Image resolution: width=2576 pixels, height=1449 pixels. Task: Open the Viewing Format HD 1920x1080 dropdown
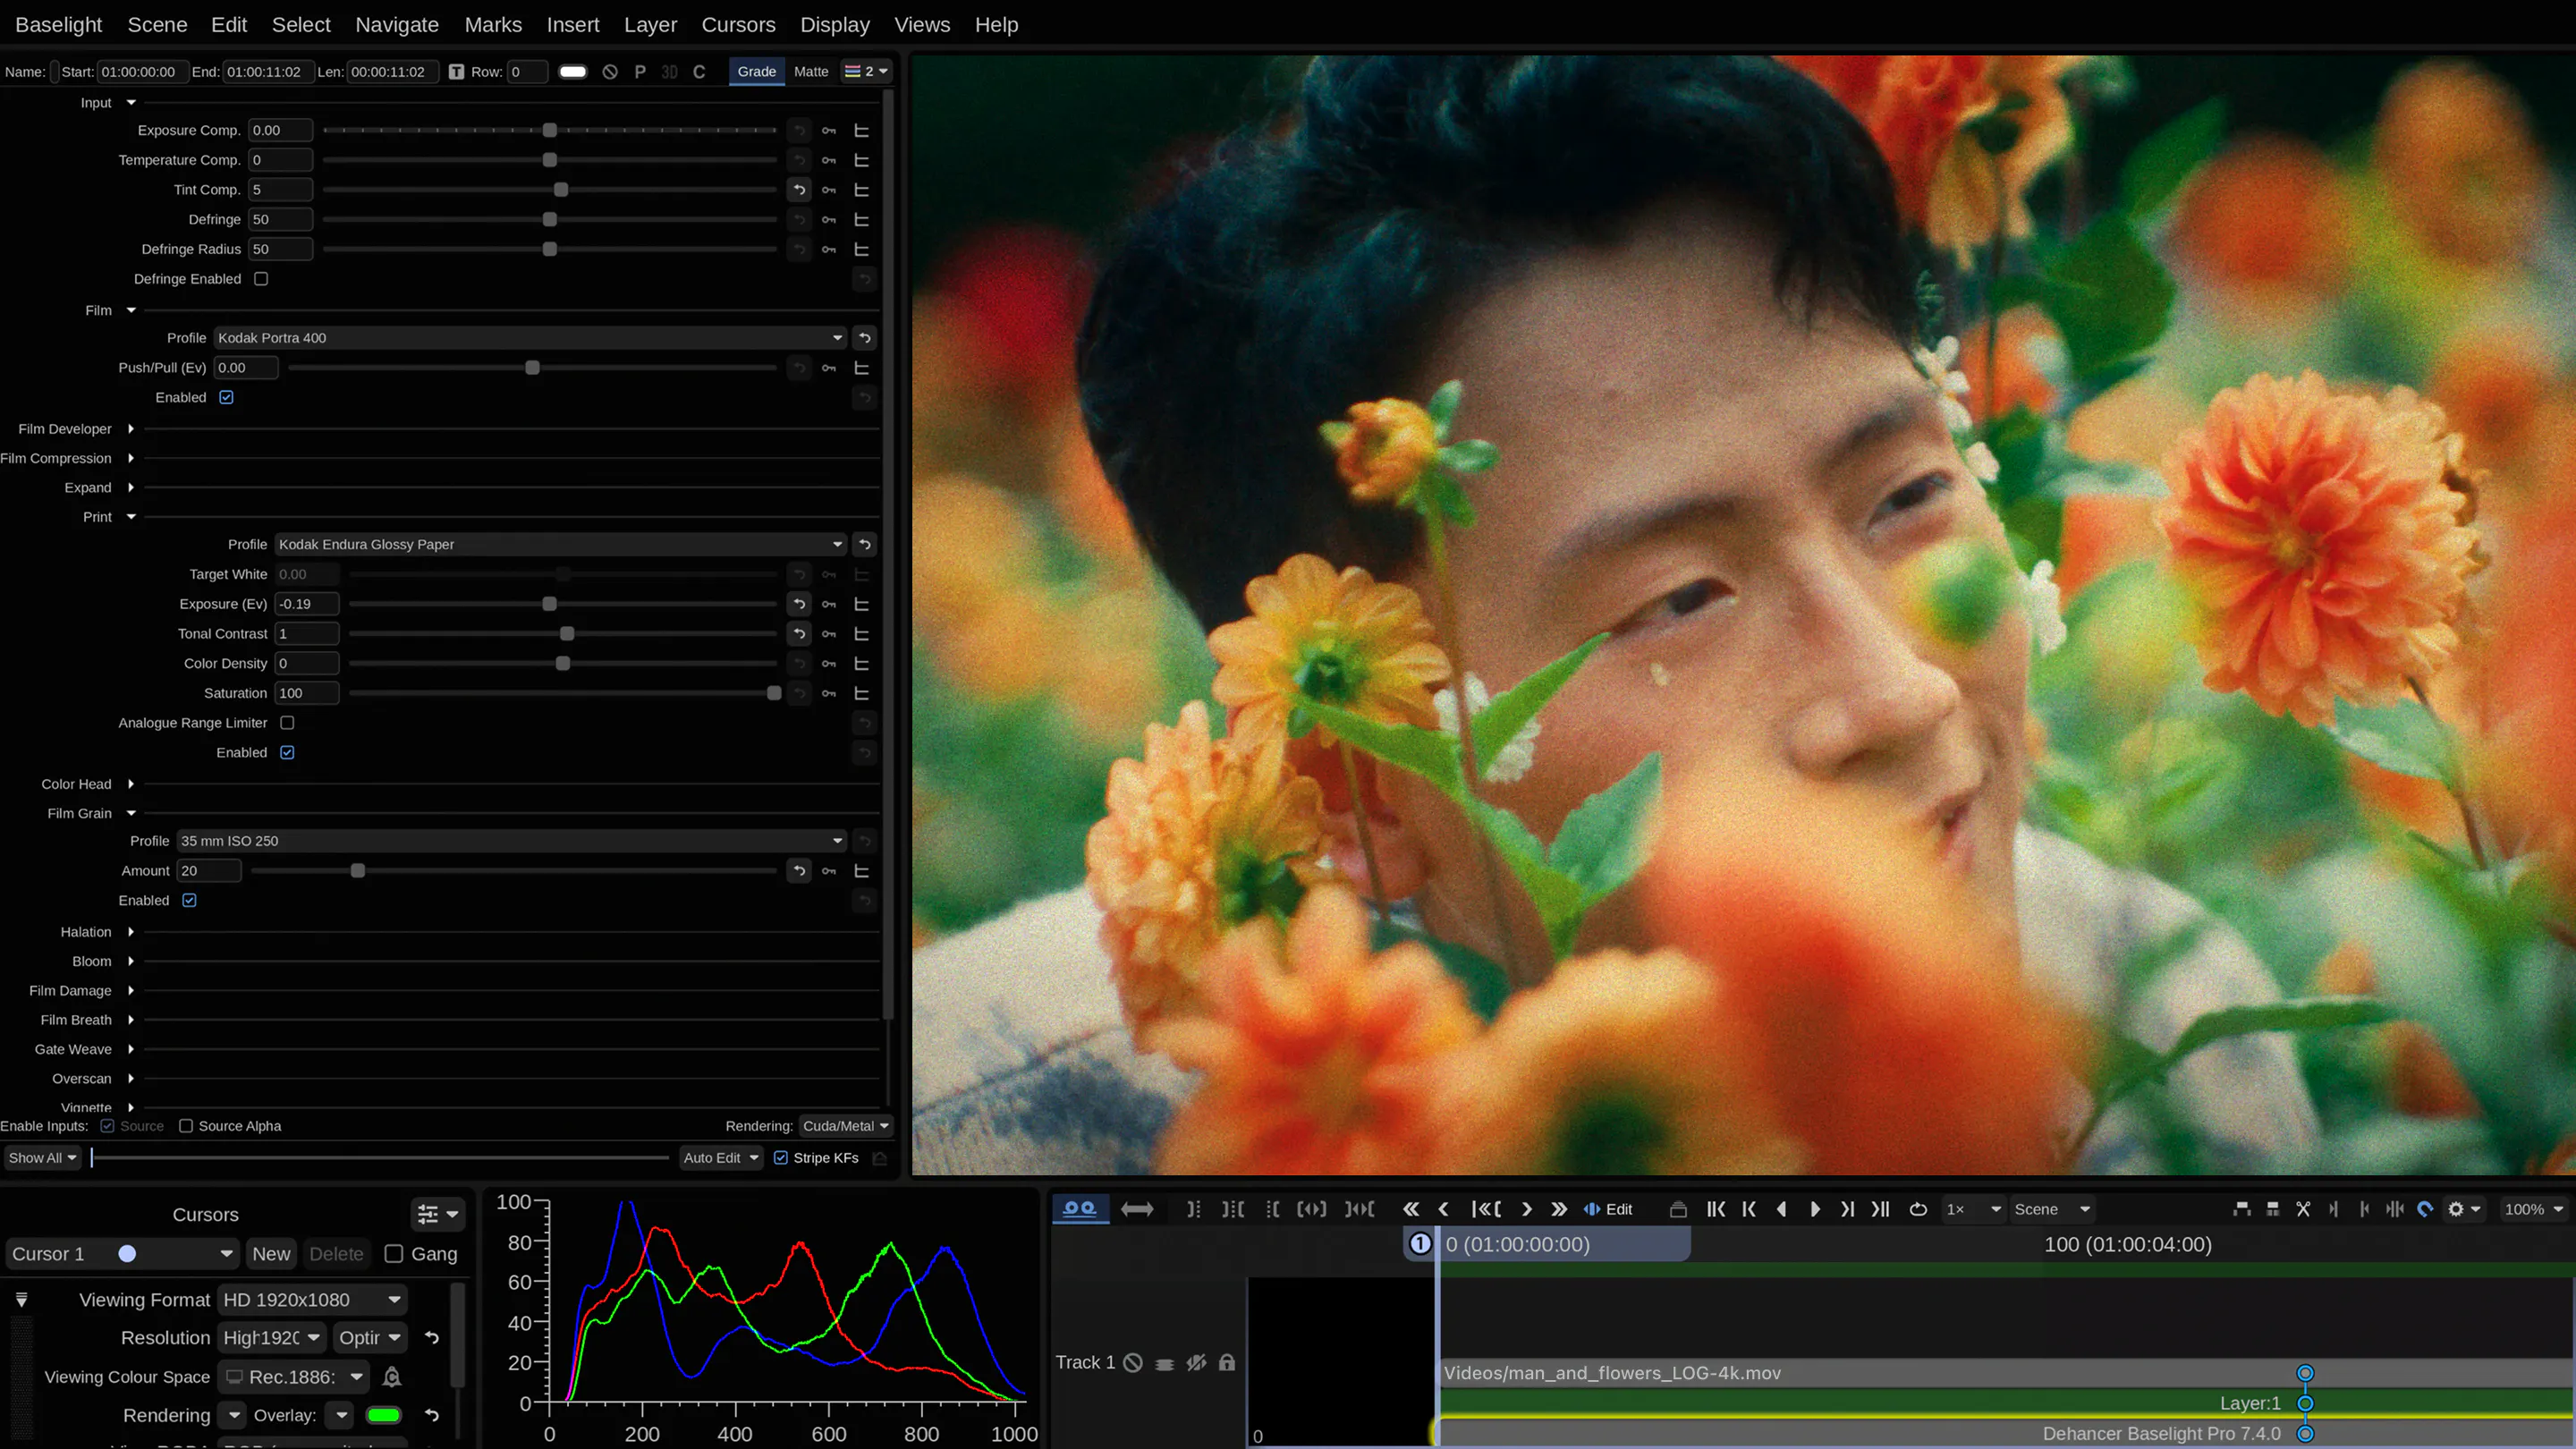tap(313, 1300)
